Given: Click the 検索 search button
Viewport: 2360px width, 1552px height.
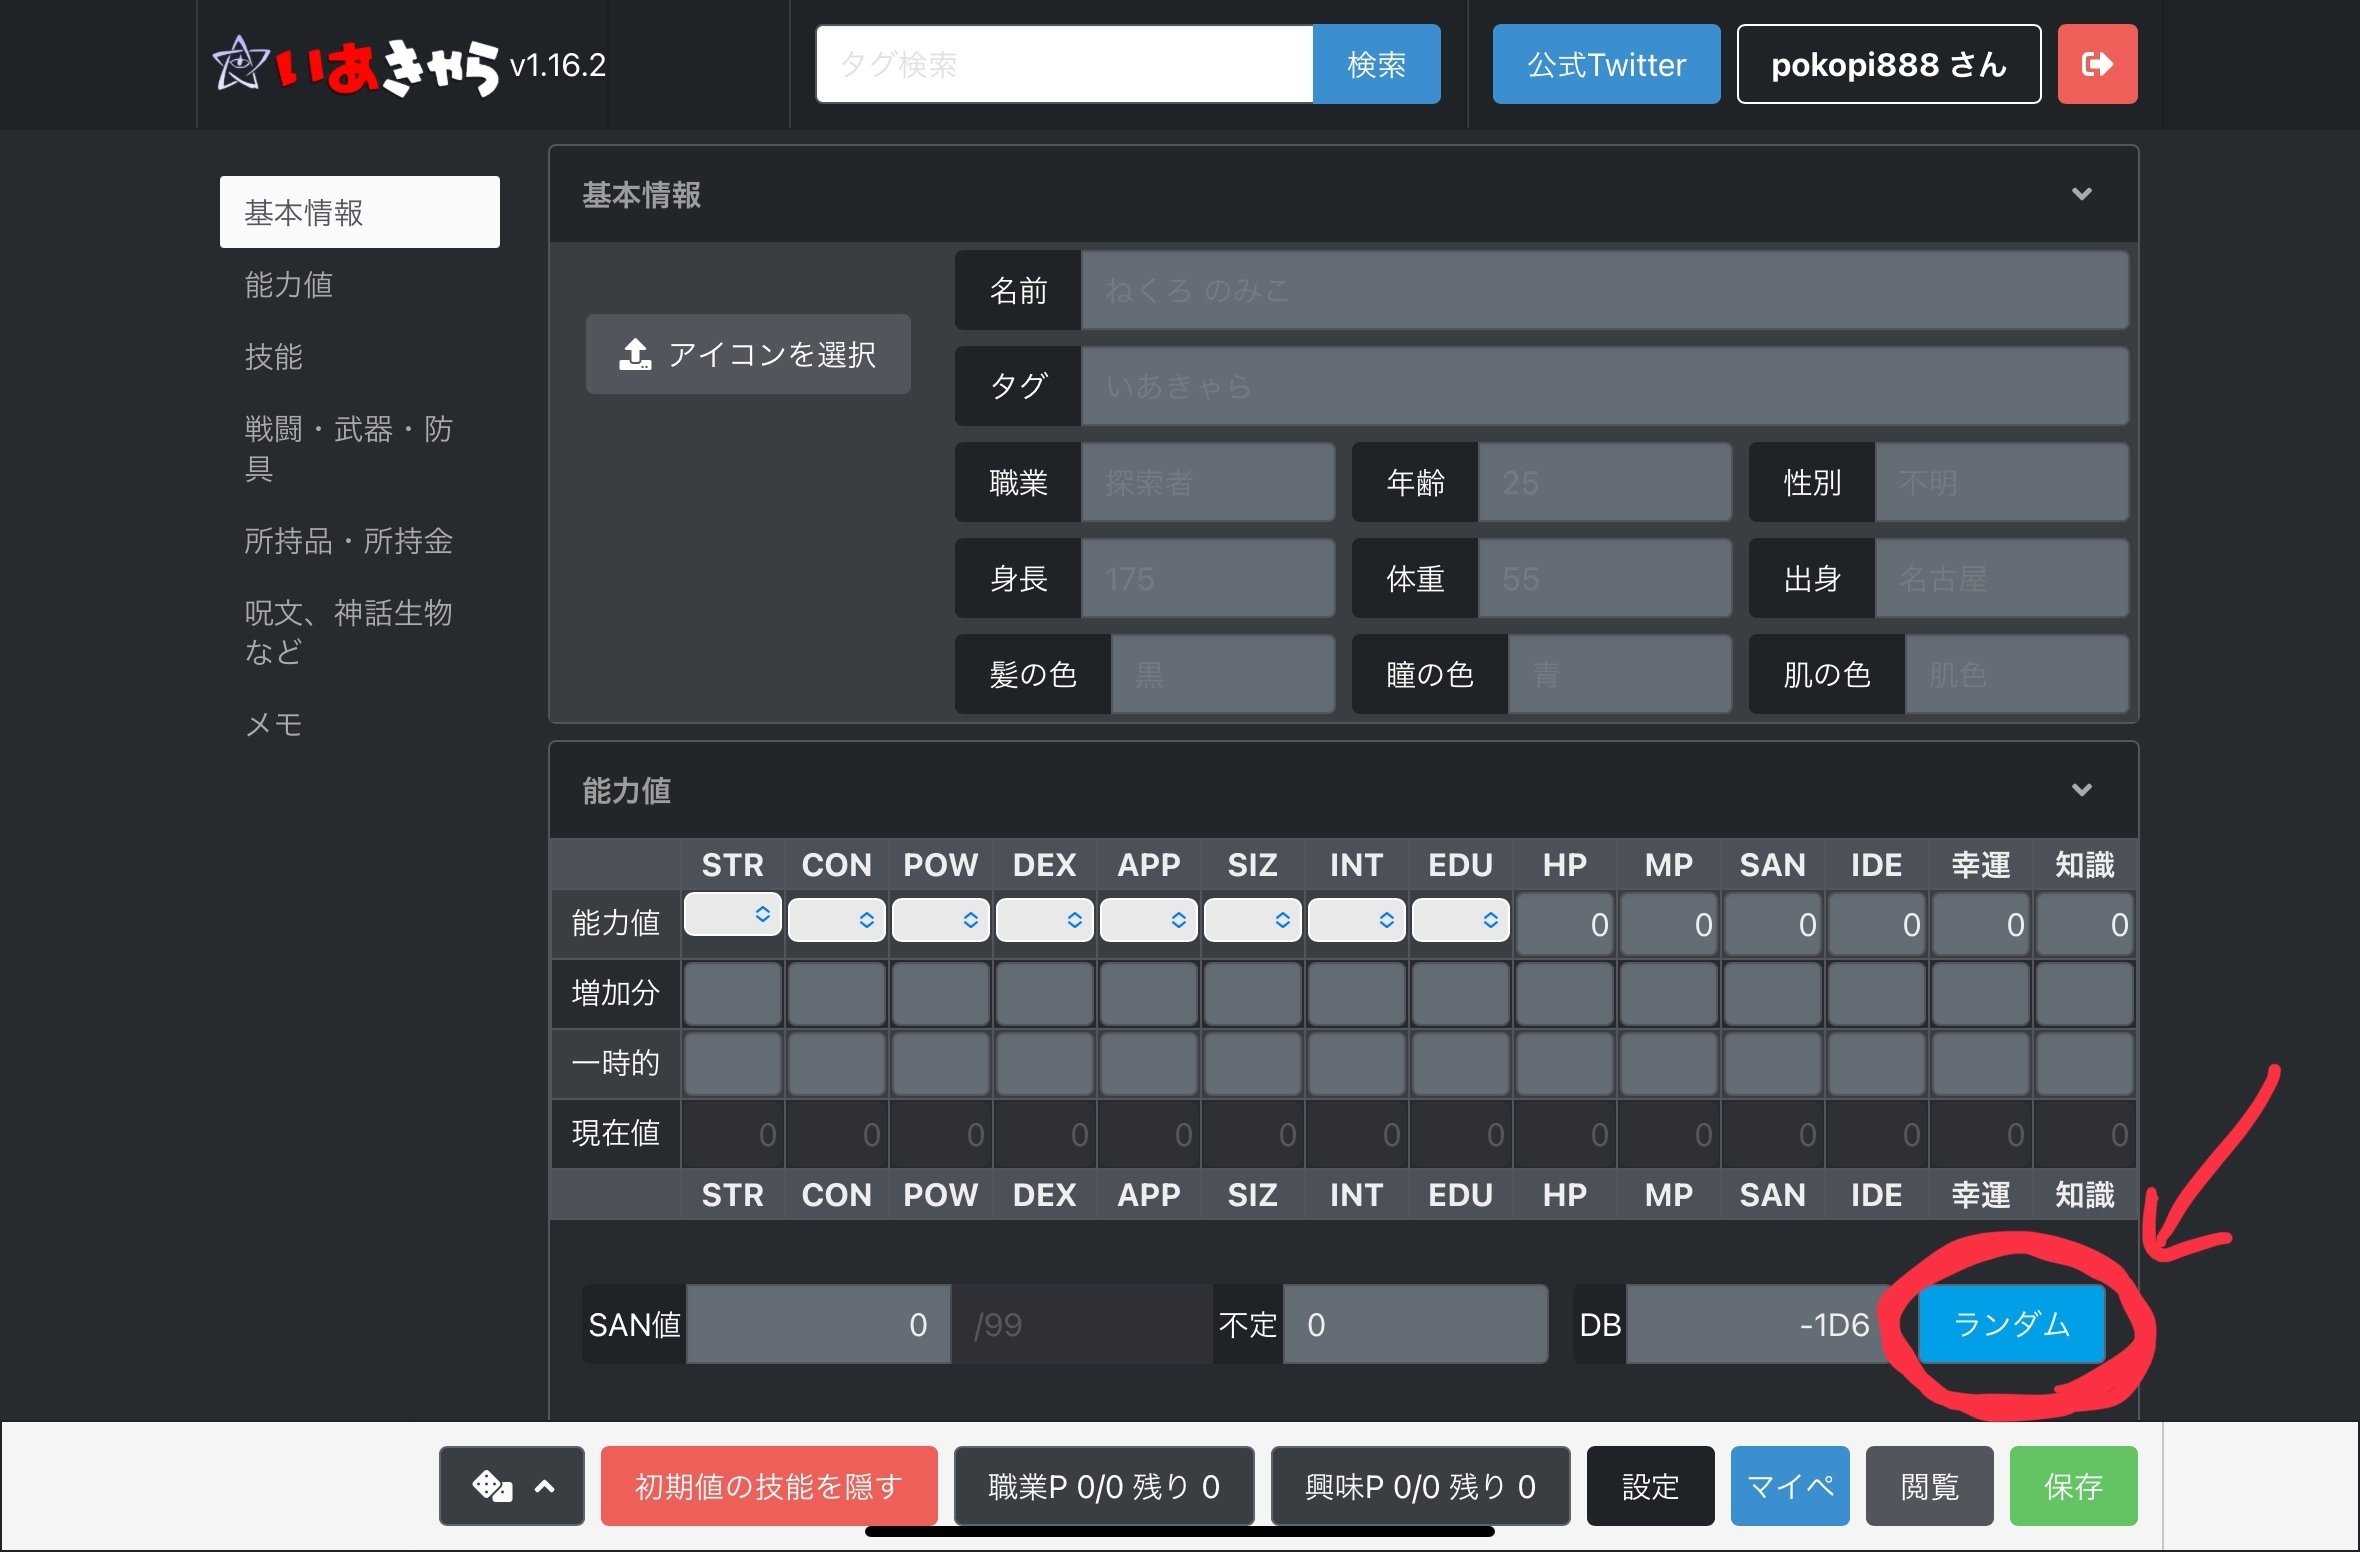Looking at the screenshot, I should click(1376, 64).
